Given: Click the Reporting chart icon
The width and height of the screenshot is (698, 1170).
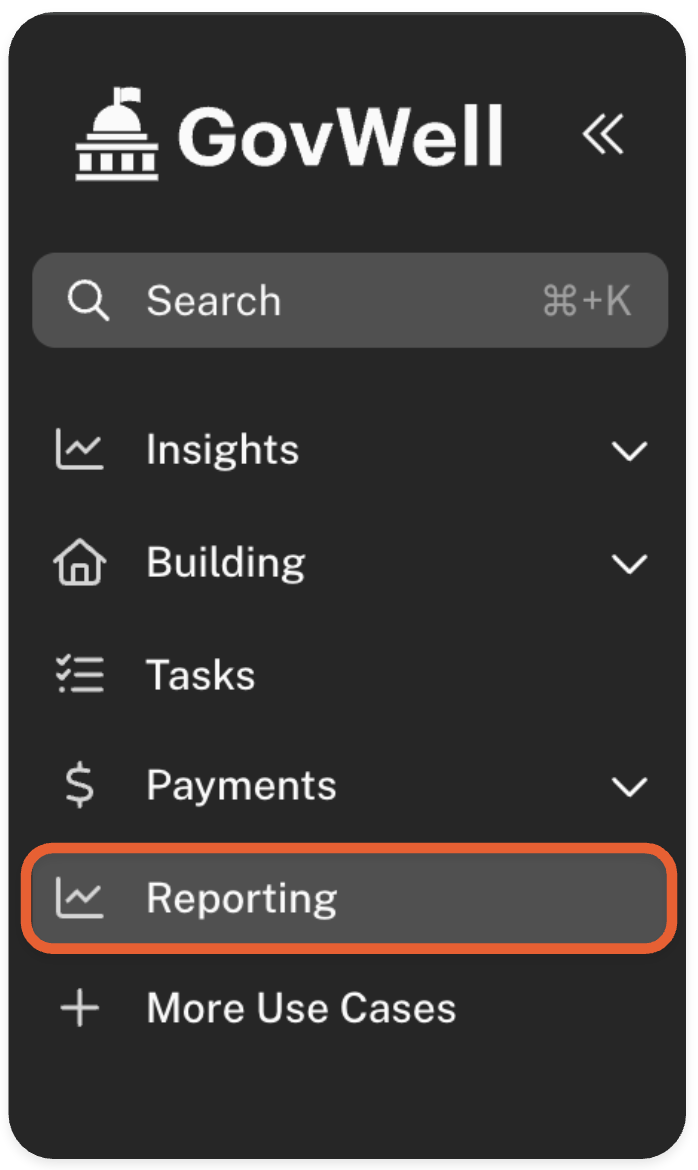Looking at the screenshot, I should click(x=79, y=898).
